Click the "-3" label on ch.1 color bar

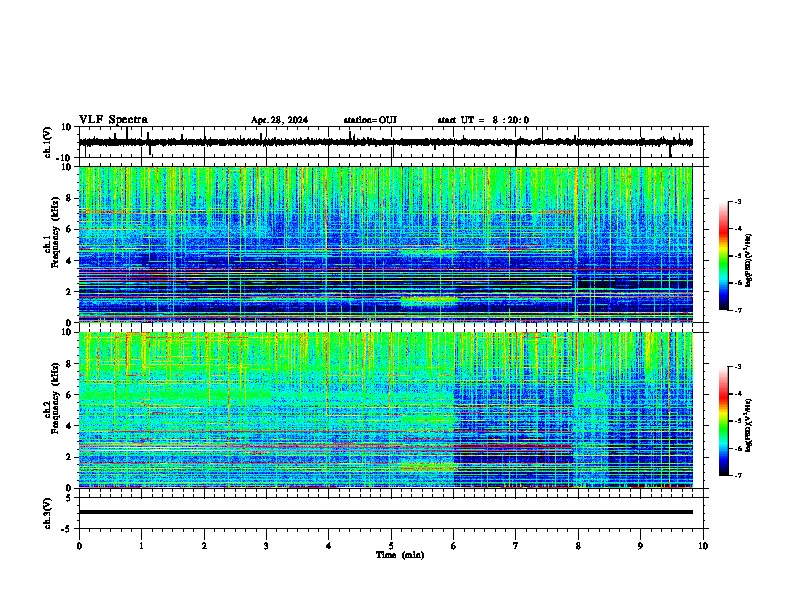tap(738, 202)
